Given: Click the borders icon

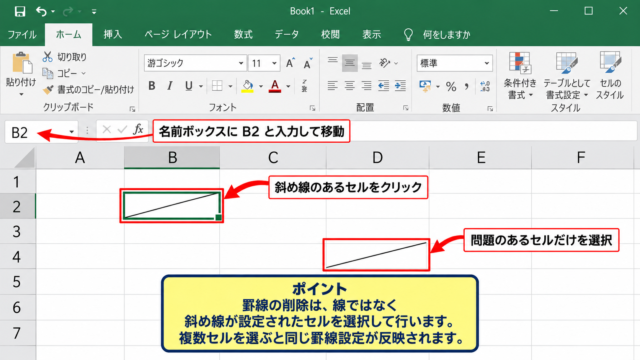Looking at the screenshot, I should click(x=217, y=86).
